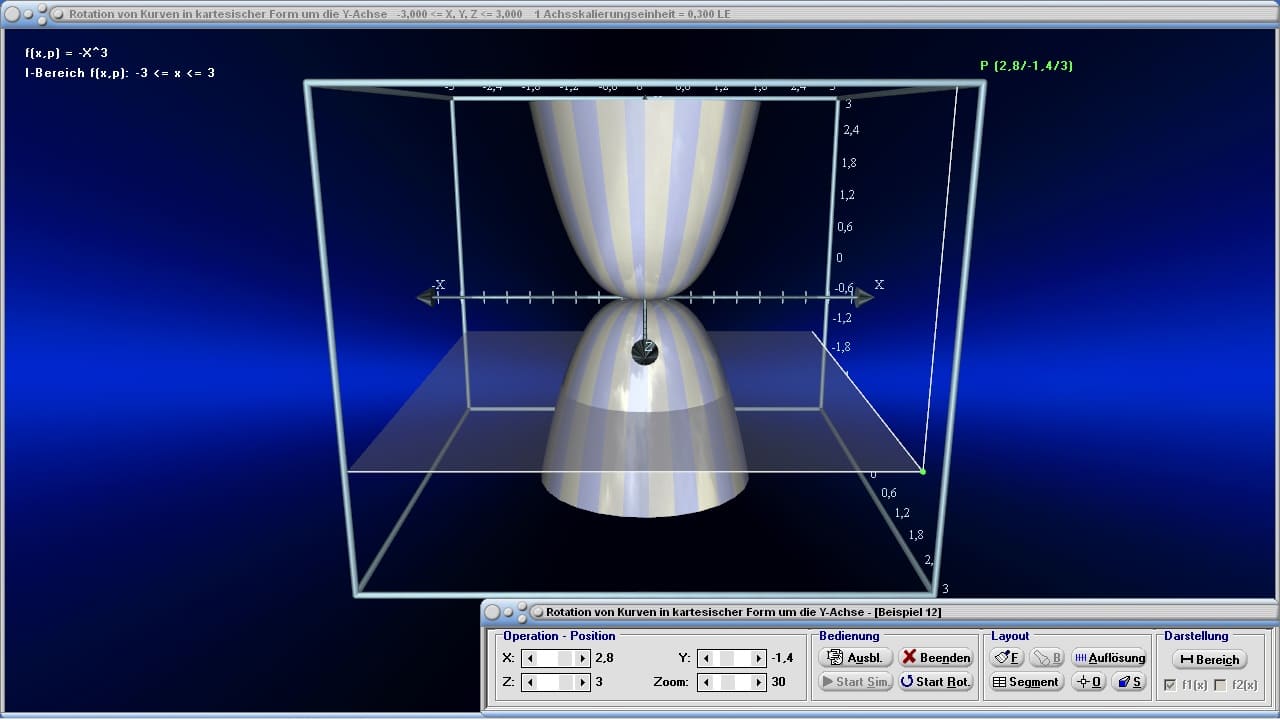The width and height of the screenshot is (1280, 720).
Task: Click the greyed Start Sim. button
Action: point(855,682)
